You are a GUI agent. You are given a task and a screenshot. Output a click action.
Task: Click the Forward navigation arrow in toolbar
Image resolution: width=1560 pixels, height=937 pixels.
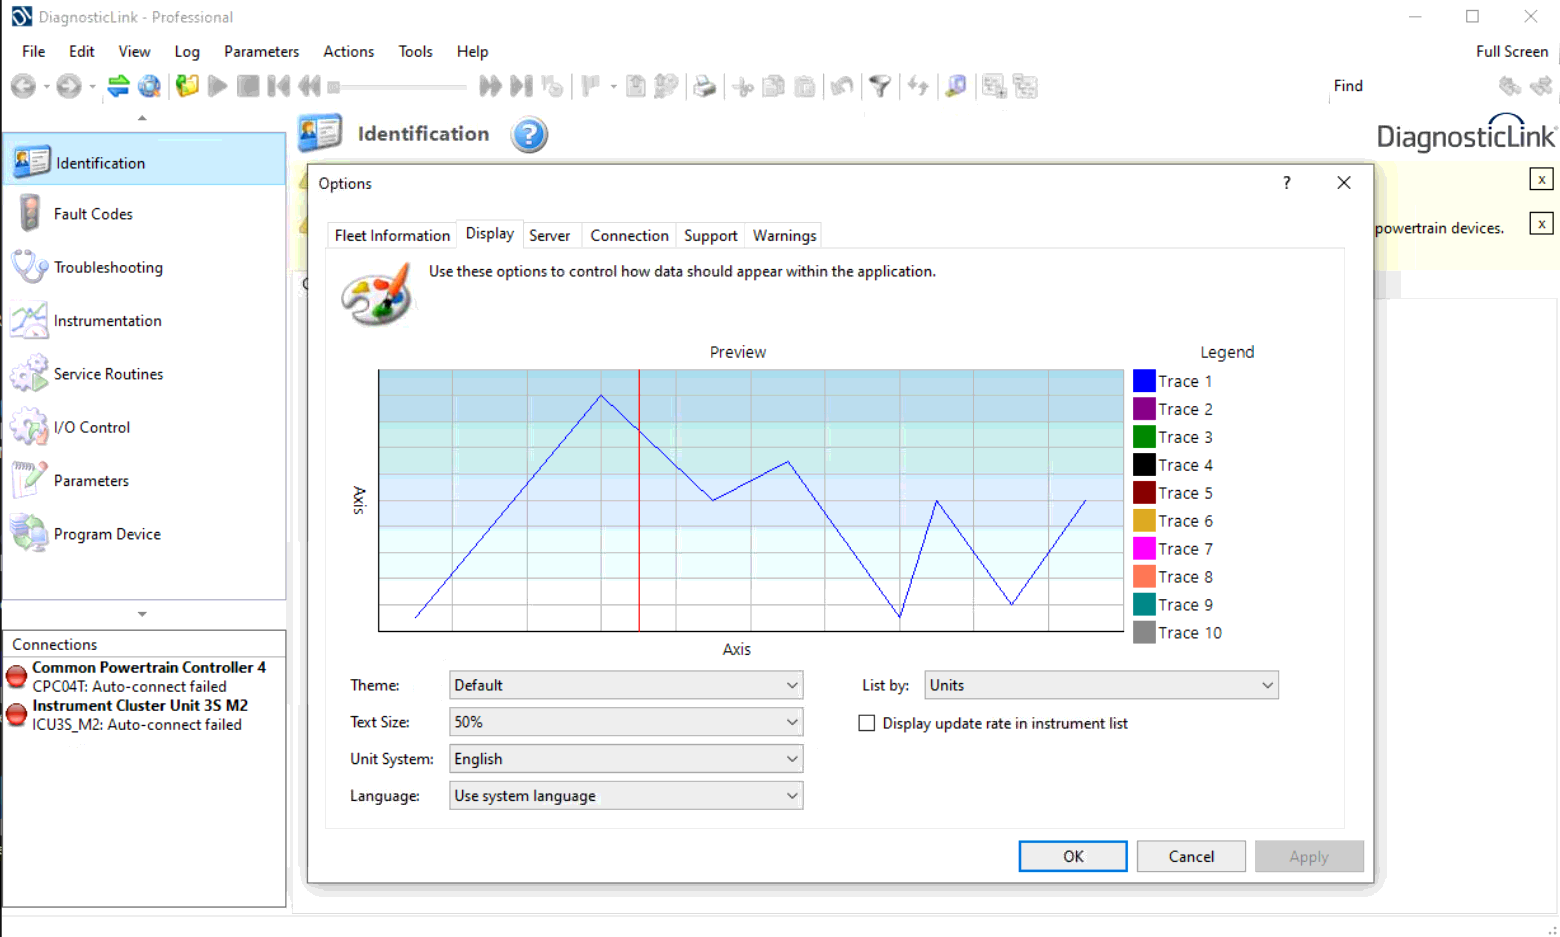[x=68, y=87]
